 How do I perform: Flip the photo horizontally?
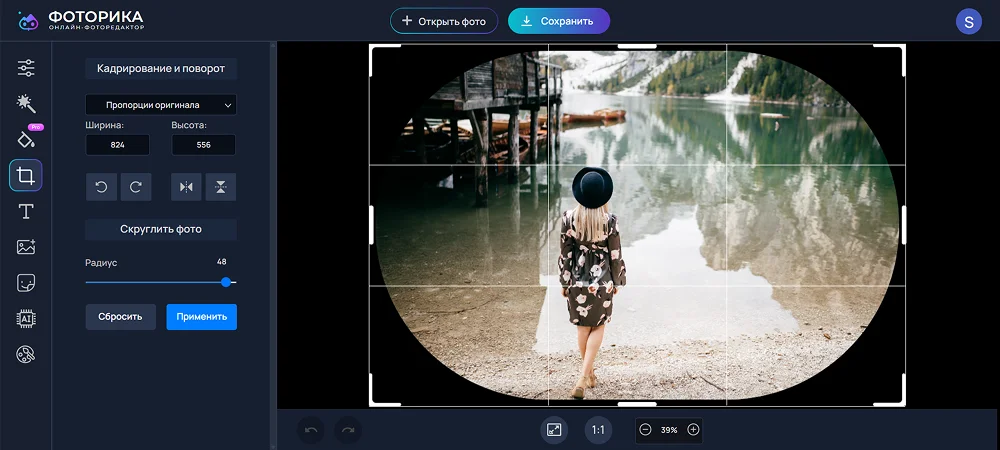pos(186,187)
